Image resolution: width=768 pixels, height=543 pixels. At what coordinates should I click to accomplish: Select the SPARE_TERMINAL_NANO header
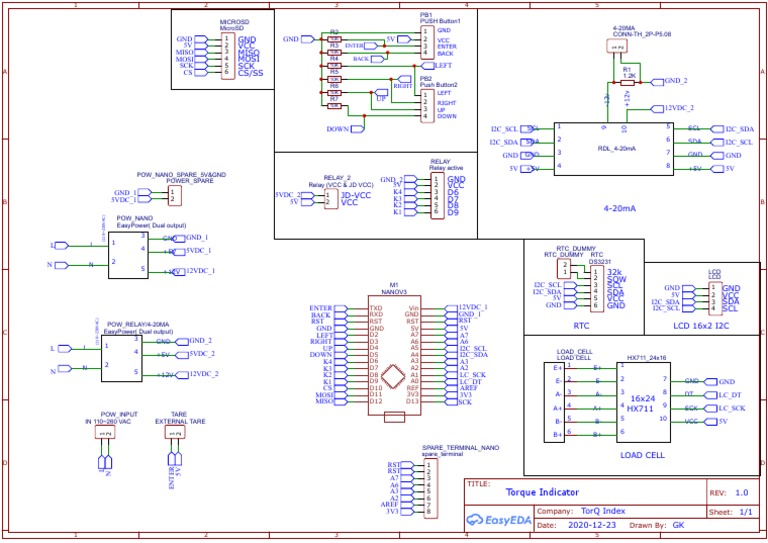430,488
